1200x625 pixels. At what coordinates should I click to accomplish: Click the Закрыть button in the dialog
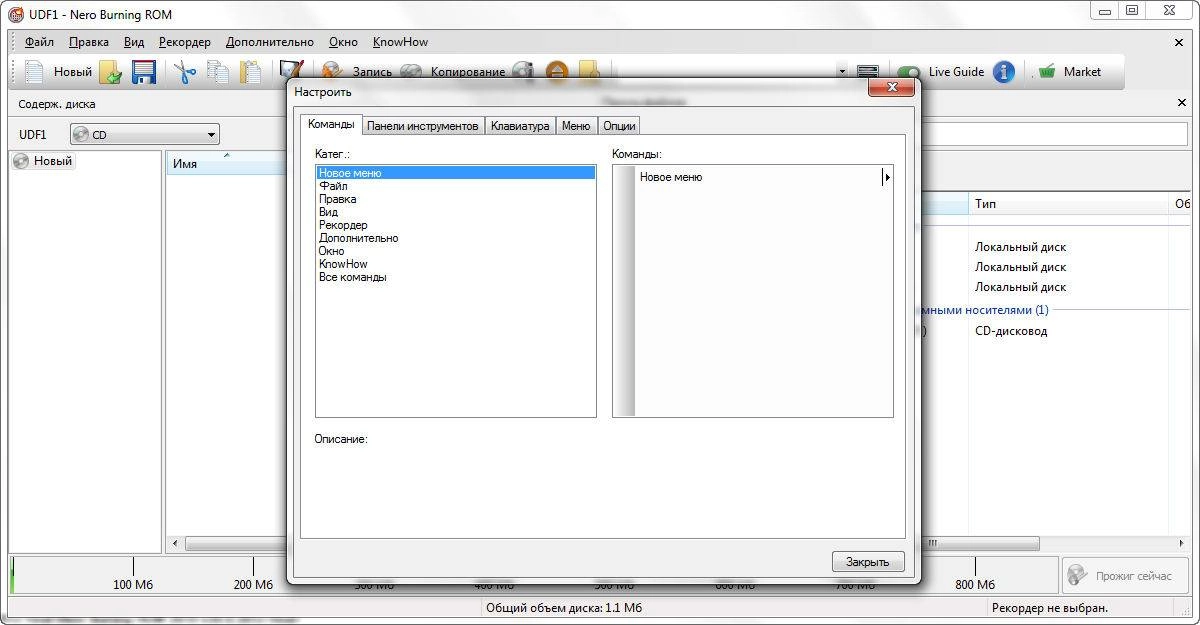click(867, 561)
